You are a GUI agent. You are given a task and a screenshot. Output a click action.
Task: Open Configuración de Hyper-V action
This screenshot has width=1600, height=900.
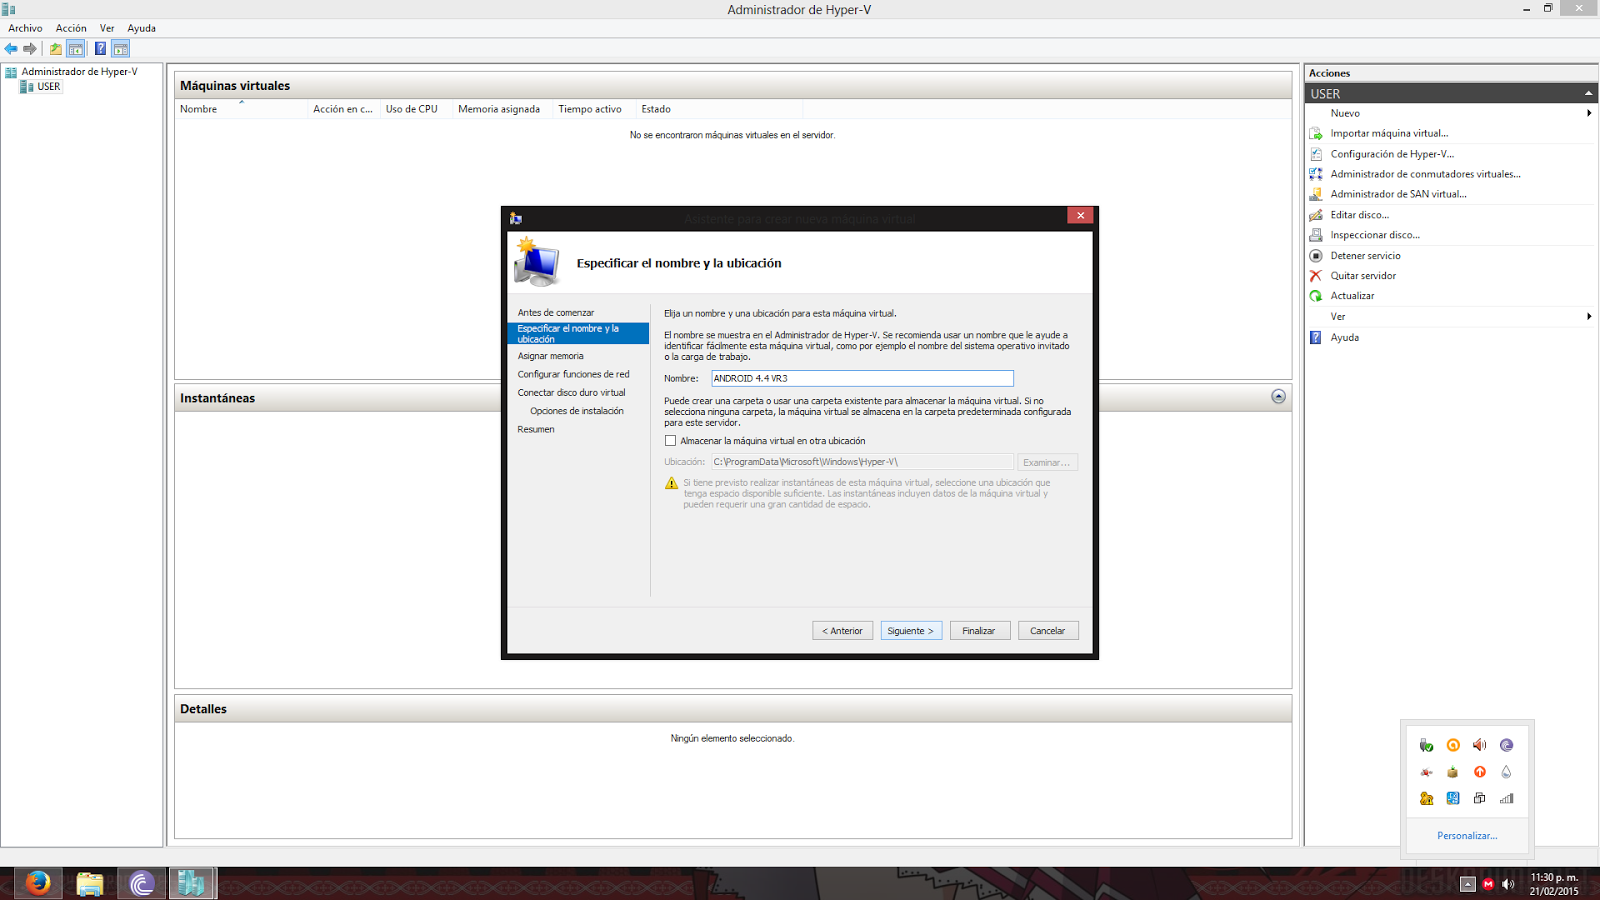(1392, 154)
